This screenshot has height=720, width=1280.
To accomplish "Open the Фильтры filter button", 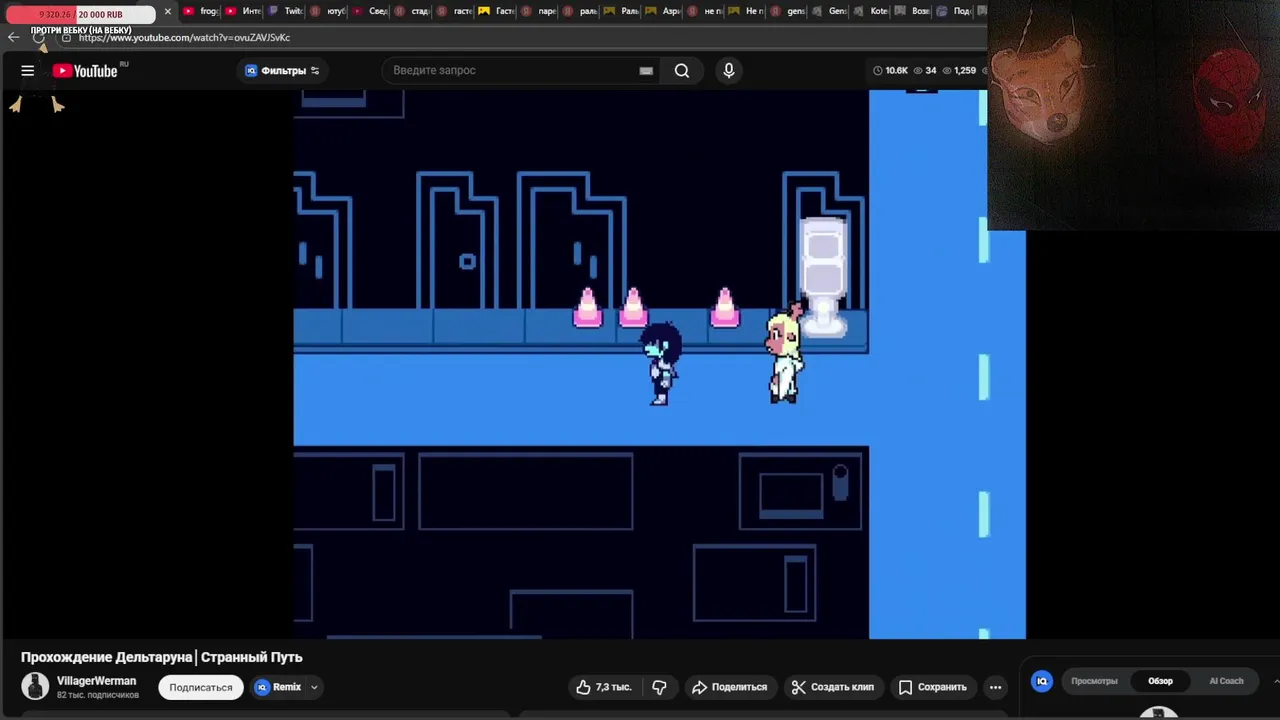I will pos(282,71).
